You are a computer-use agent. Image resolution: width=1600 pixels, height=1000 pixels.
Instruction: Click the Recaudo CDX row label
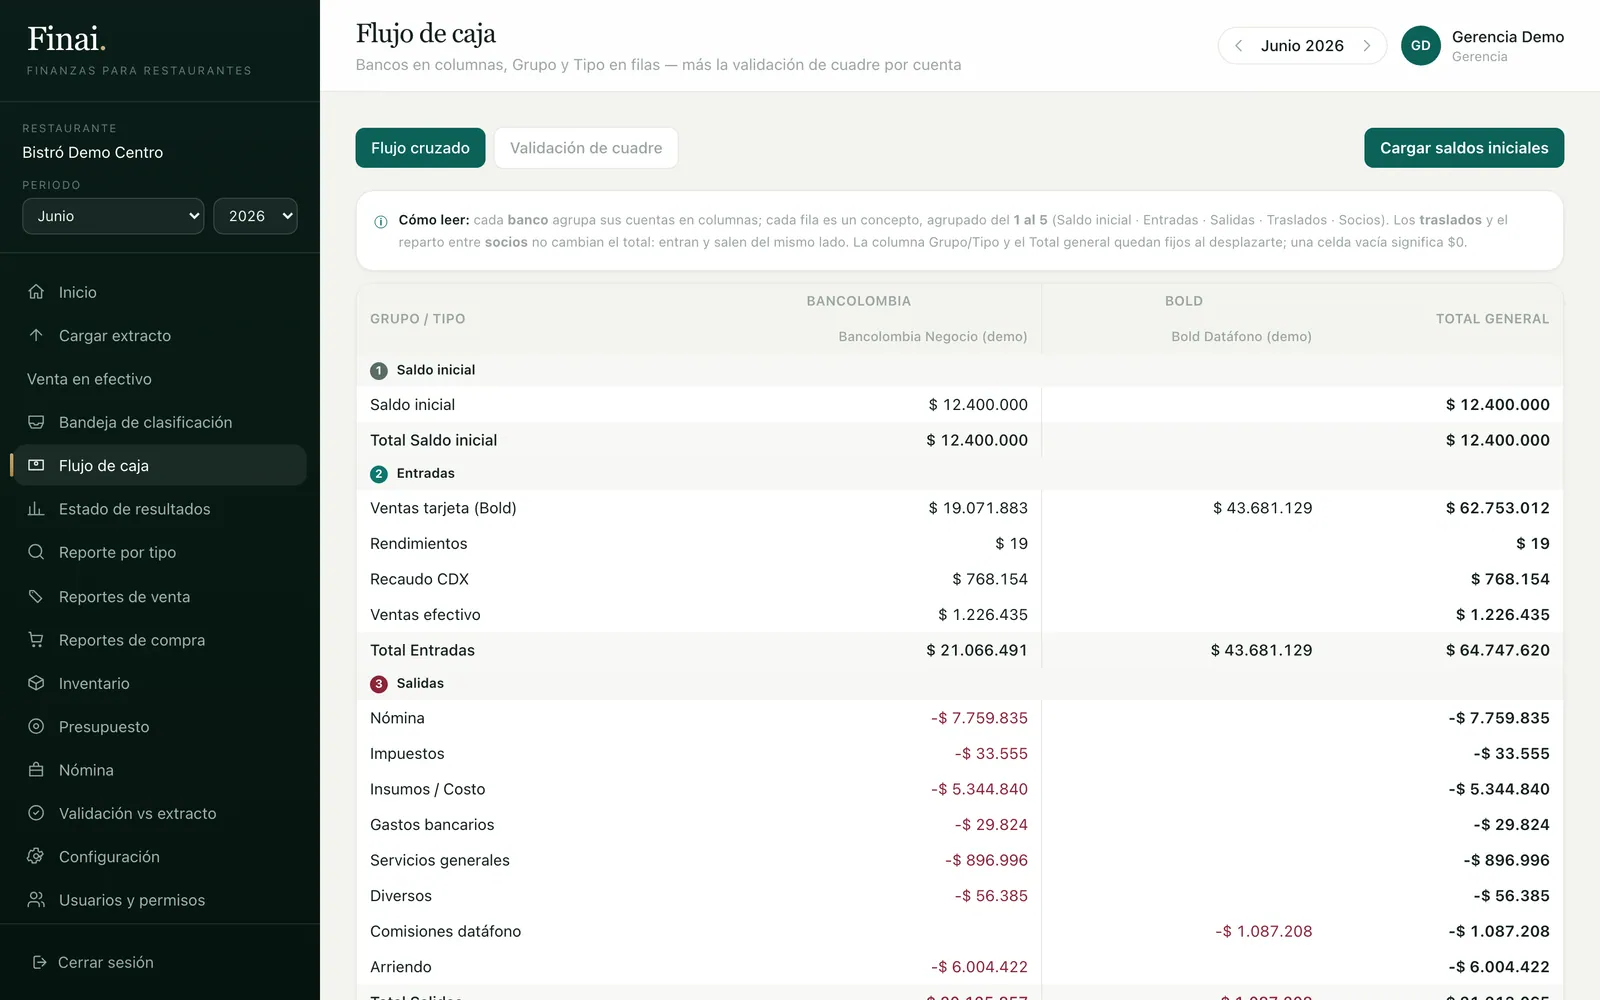pyautogui.click(x=419, y=579)
